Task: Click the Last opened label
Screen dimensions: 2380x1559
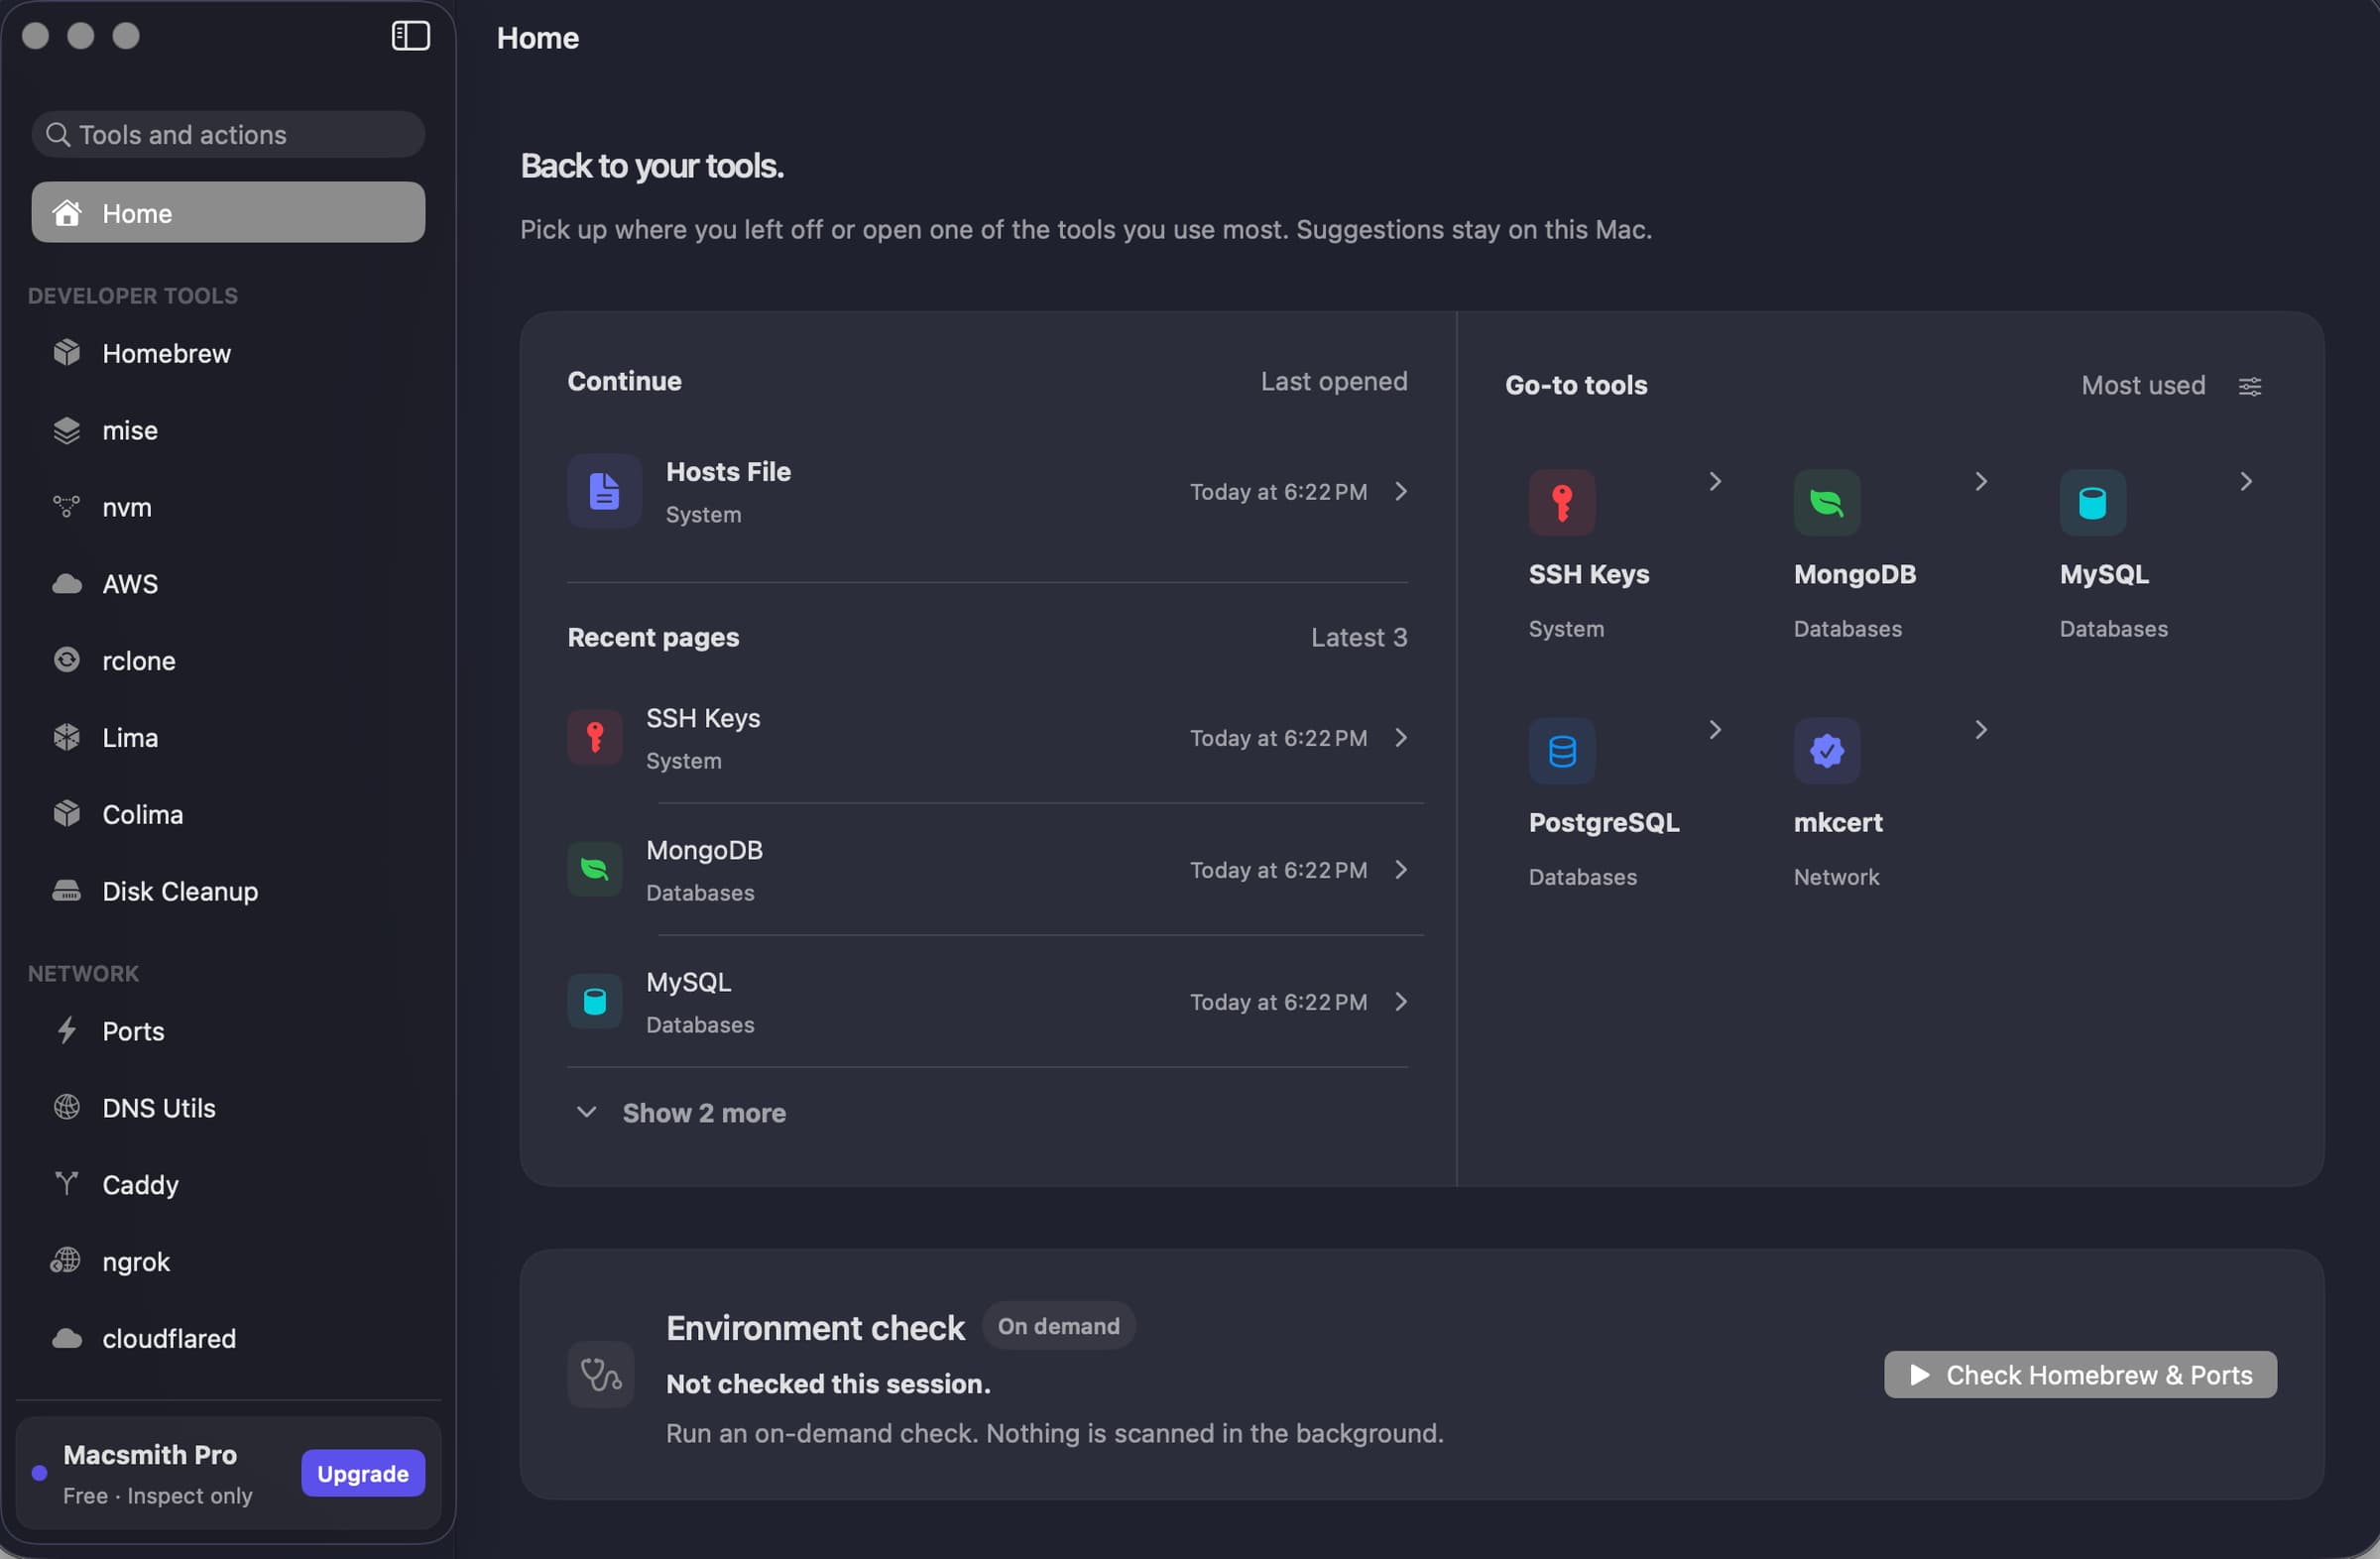Action: pyautogui.click(x=1333, y=382)
